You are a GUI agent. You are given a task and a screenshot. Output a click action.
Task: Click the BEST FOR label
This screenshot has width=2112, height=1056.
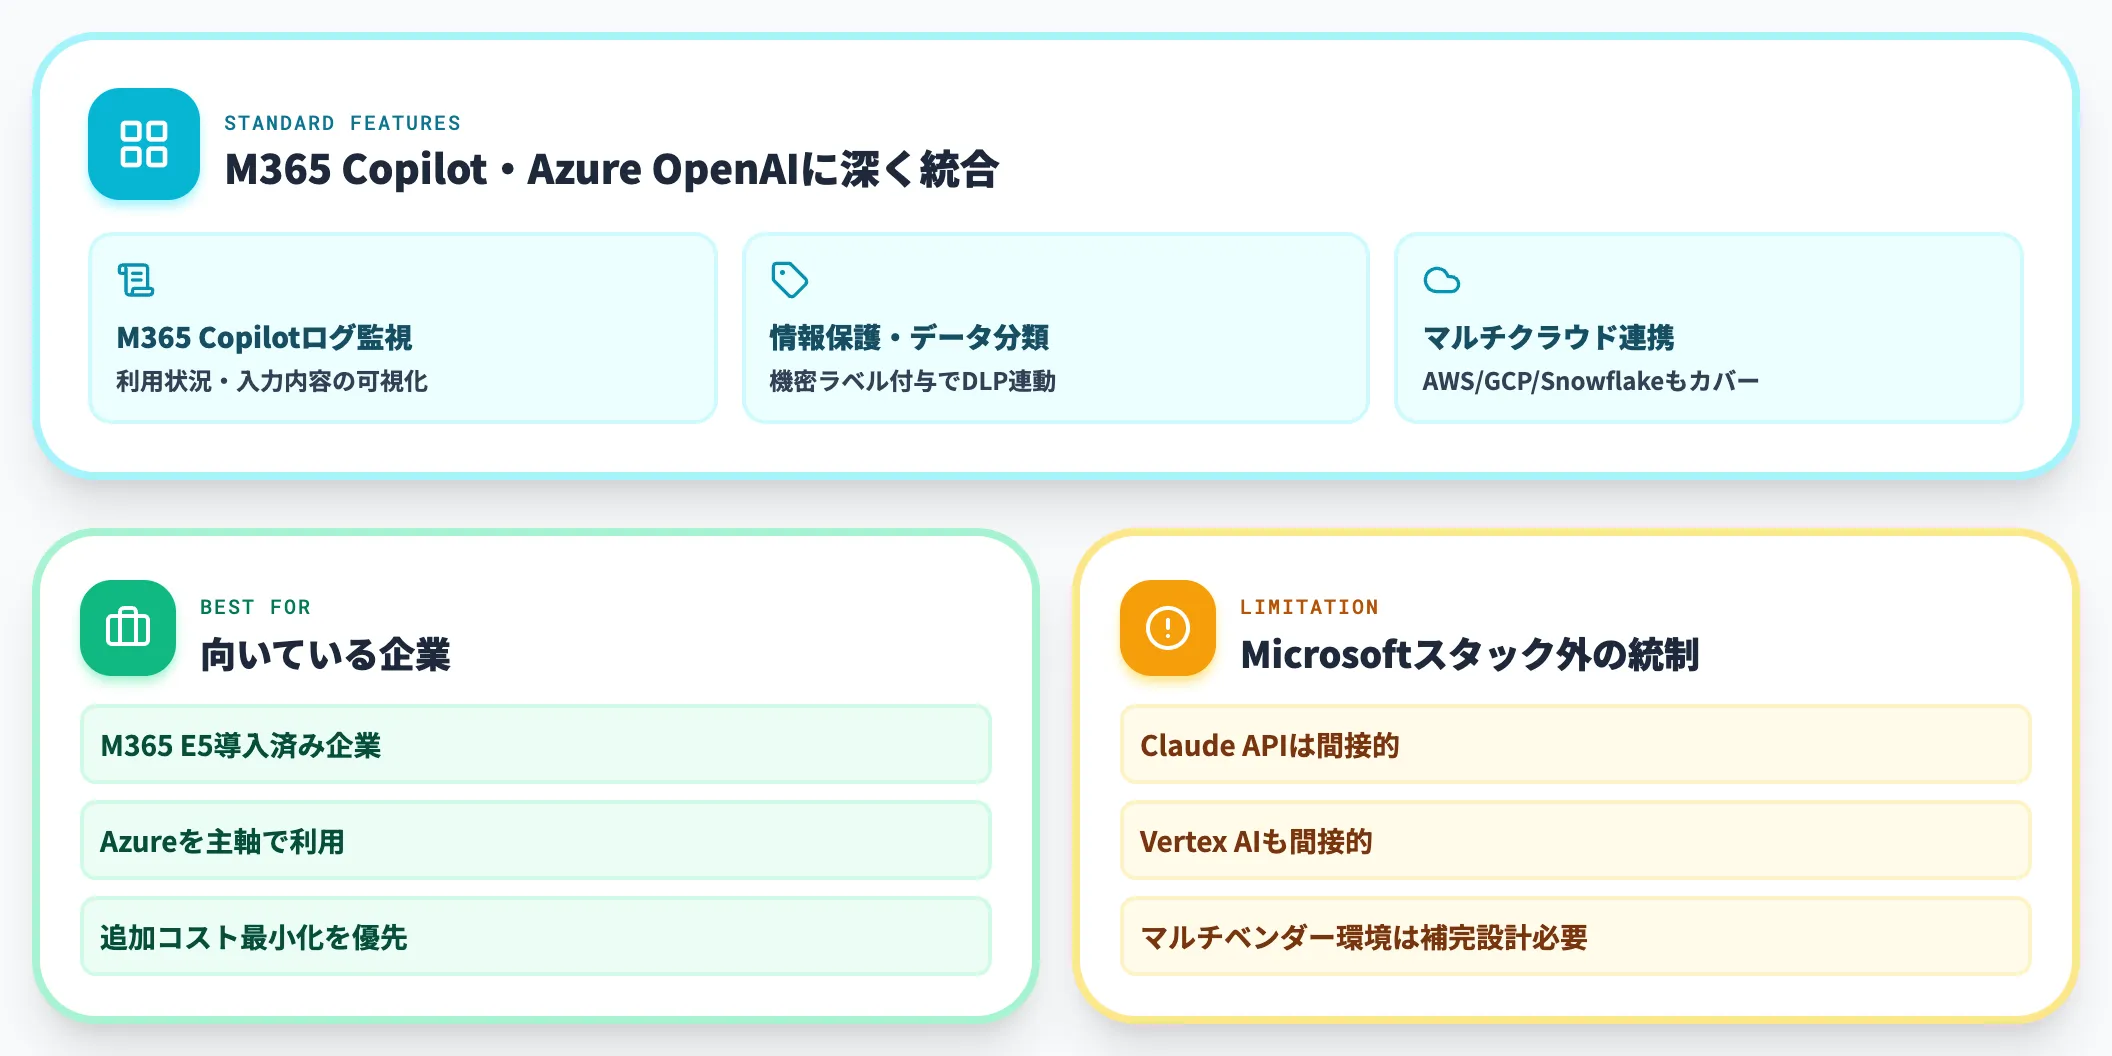tap(255, 607)
